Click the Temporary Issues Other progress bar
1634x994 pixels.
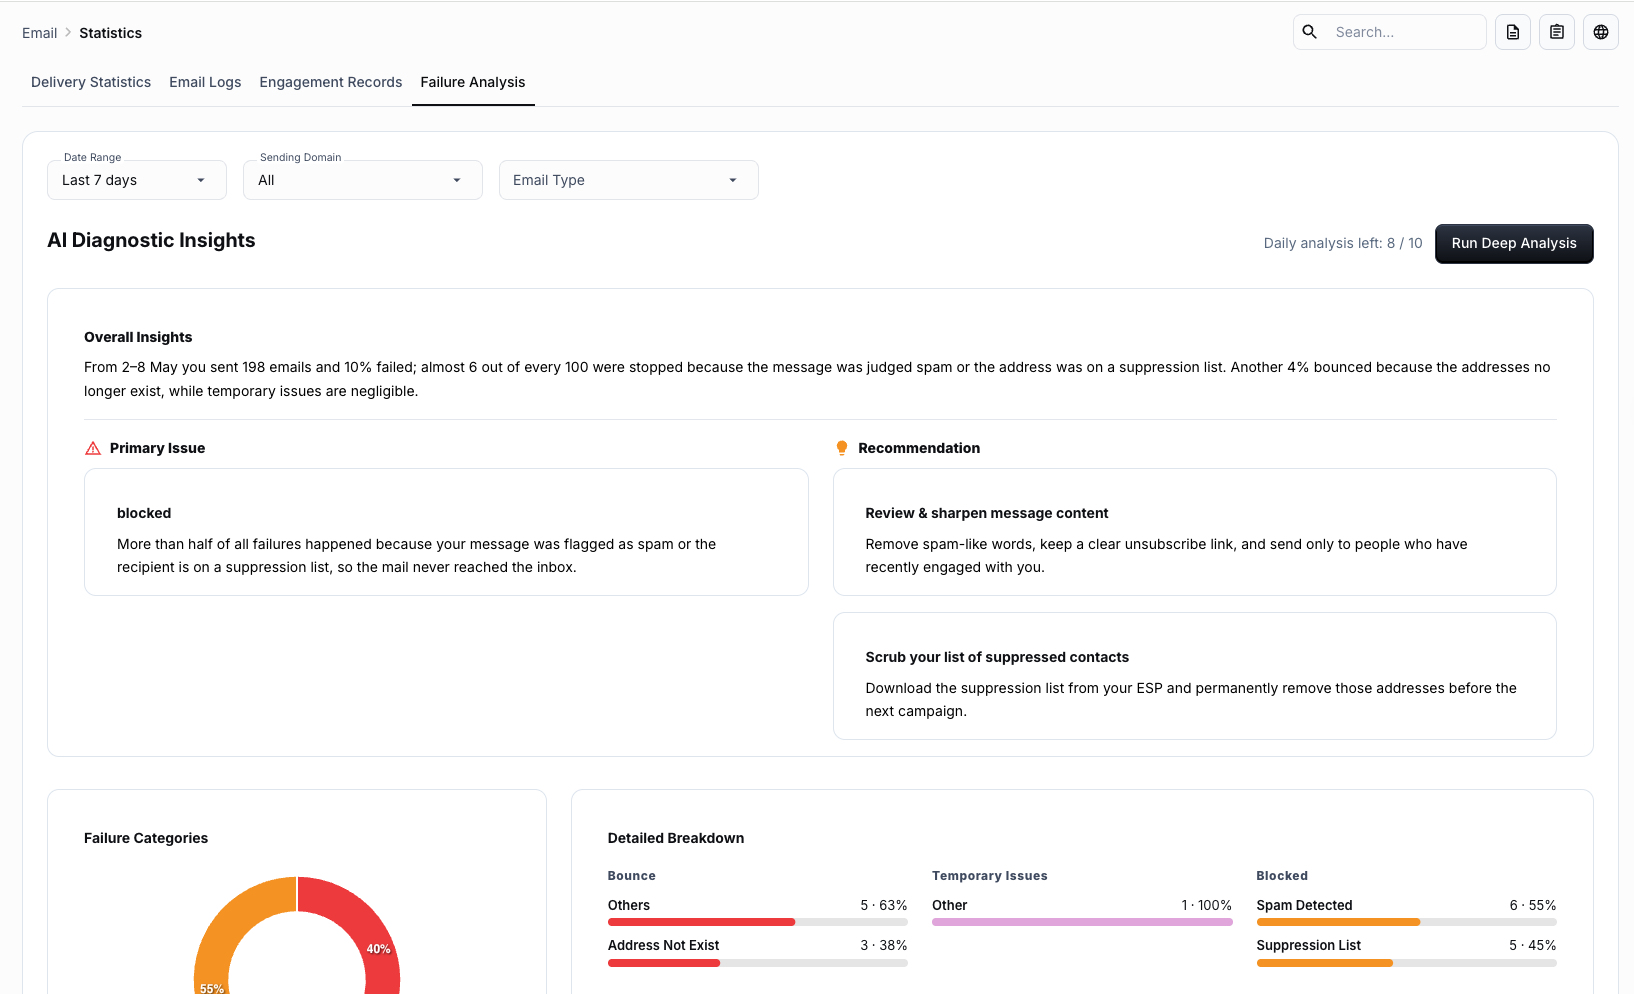coord(1082,922)
